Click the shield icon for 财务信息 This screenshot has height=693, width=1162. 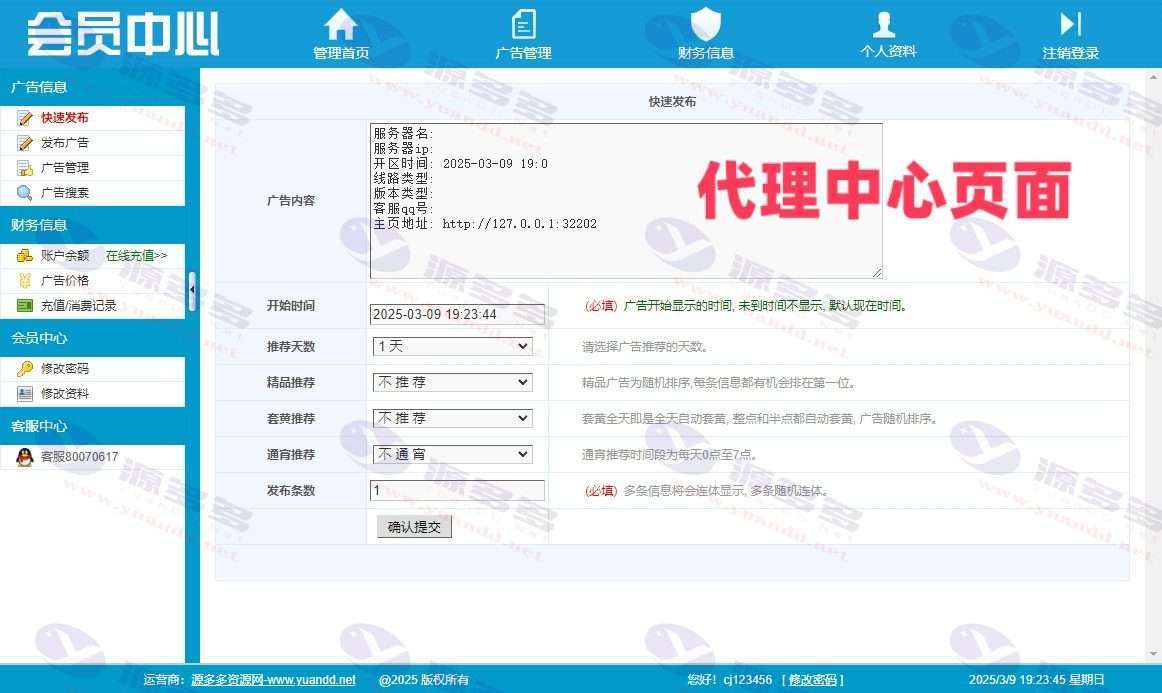[706, 24]
